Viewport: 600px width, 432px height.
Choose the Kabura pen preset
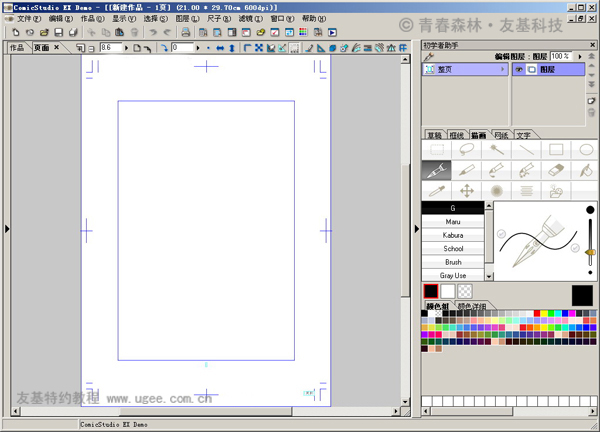pos(453,235)
